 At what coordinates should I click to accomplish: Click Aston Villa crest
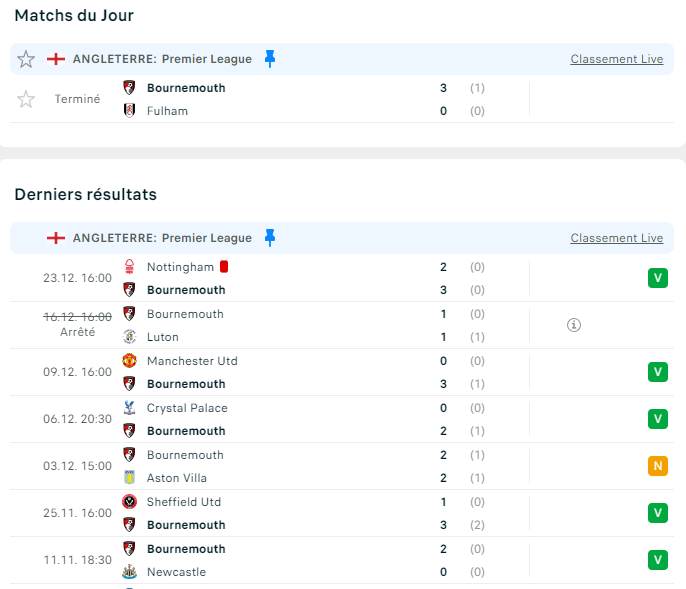(x=129, y=477)
